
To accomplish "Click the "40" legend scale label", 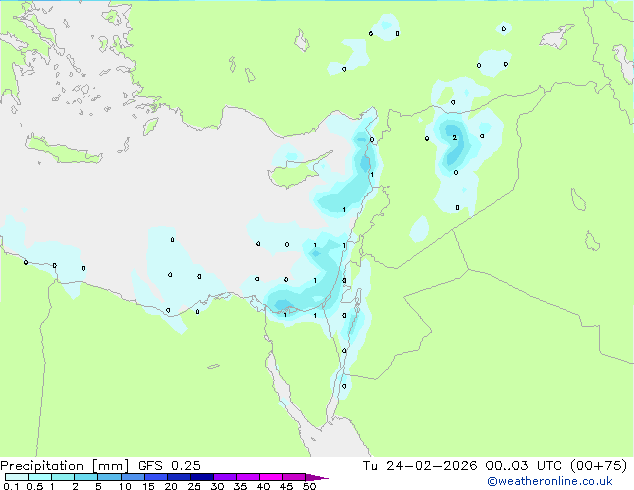I will pos(263,486).
